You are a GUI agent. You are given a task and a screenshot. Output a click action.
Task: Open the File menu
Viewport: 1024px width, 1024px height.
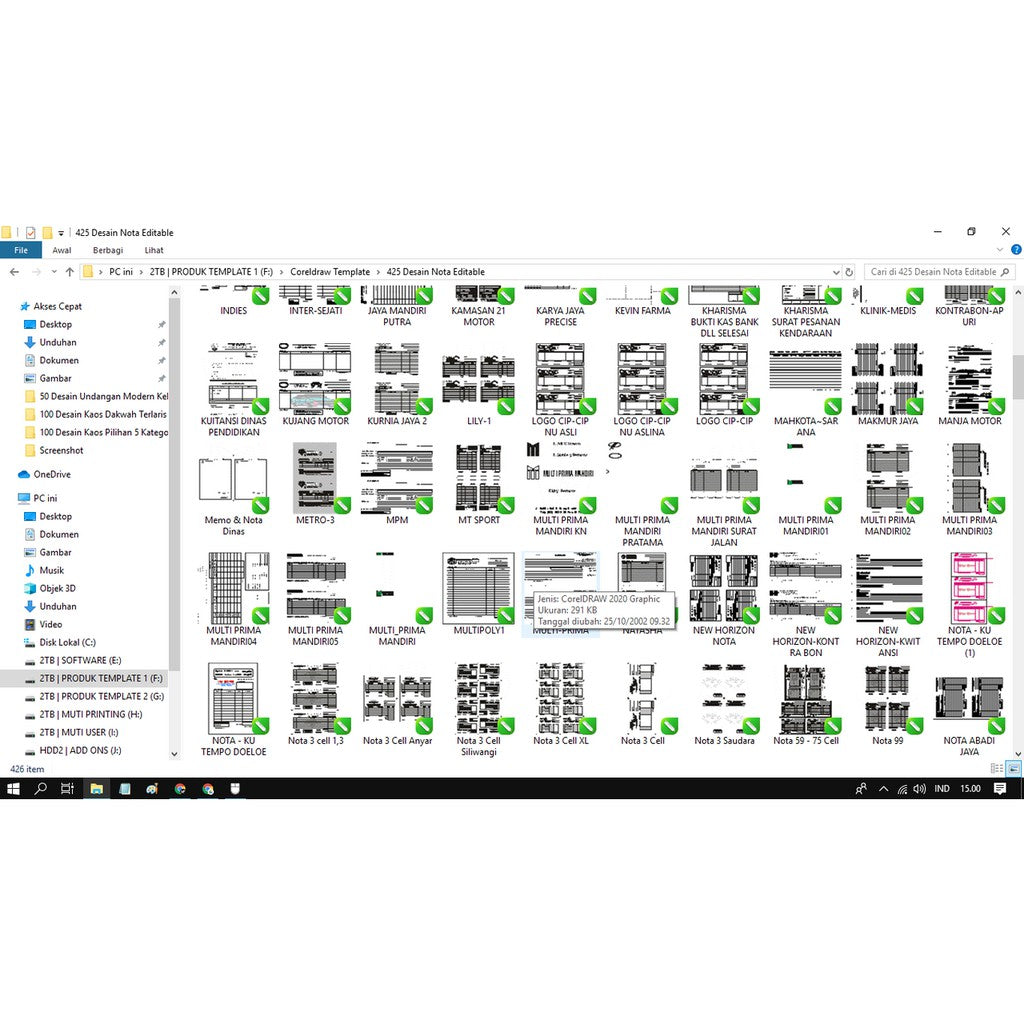20,249
